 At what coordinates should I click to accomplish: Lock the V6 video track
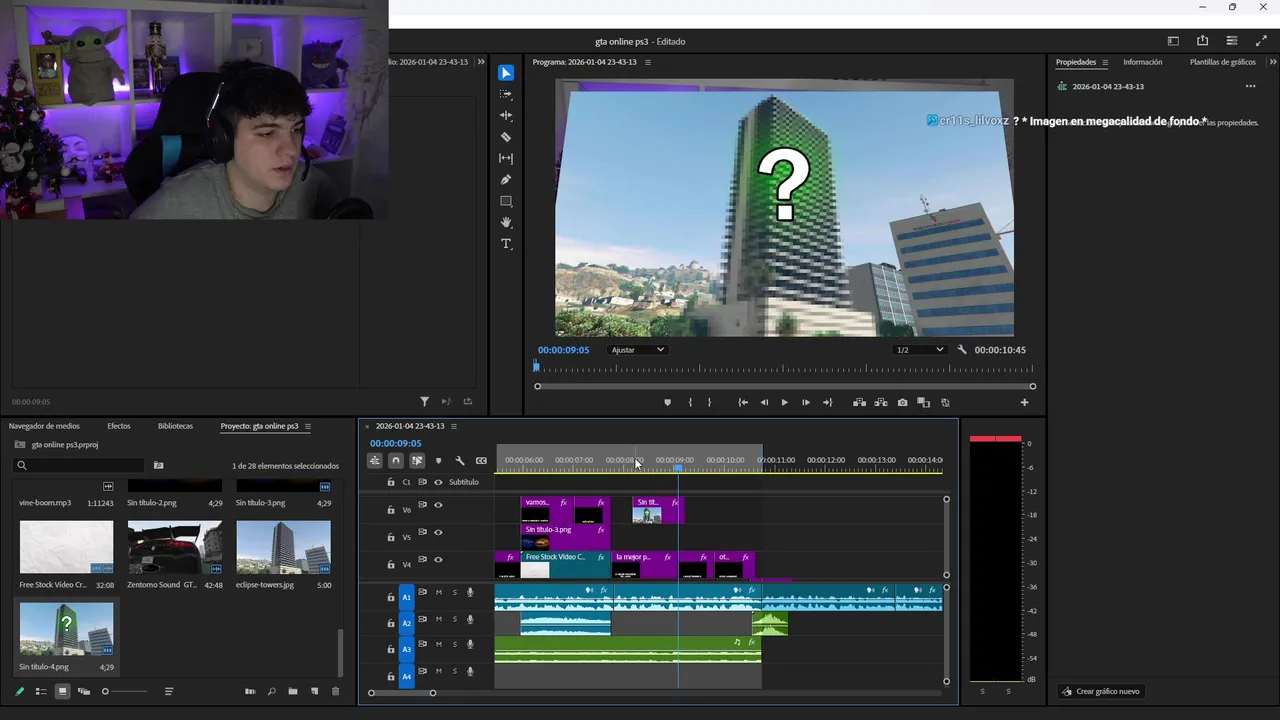pyautogui.click(x=391, y=510)
